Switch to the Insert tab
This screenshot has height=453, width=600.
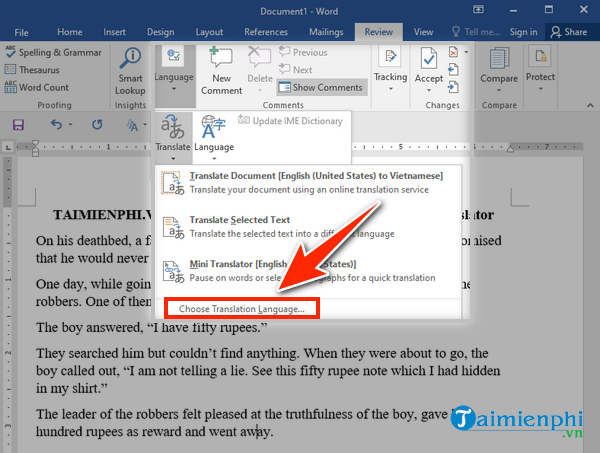coord(114,32)
